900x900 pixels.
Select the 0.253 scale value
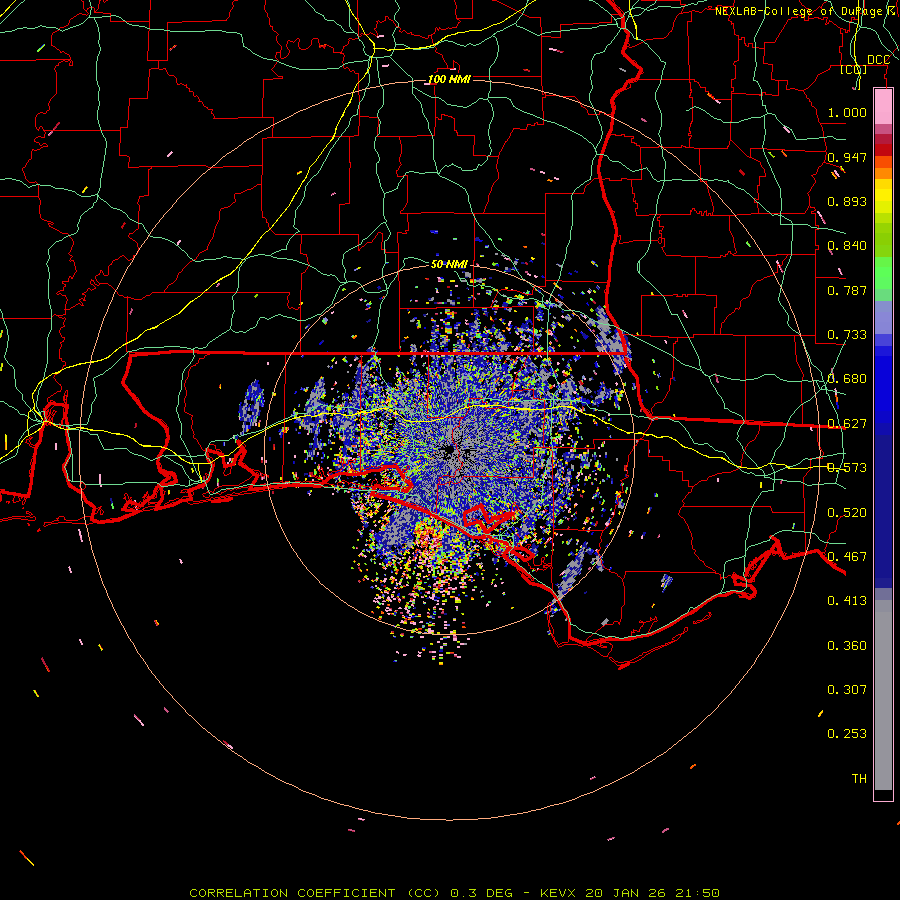[x=847, y=734]
